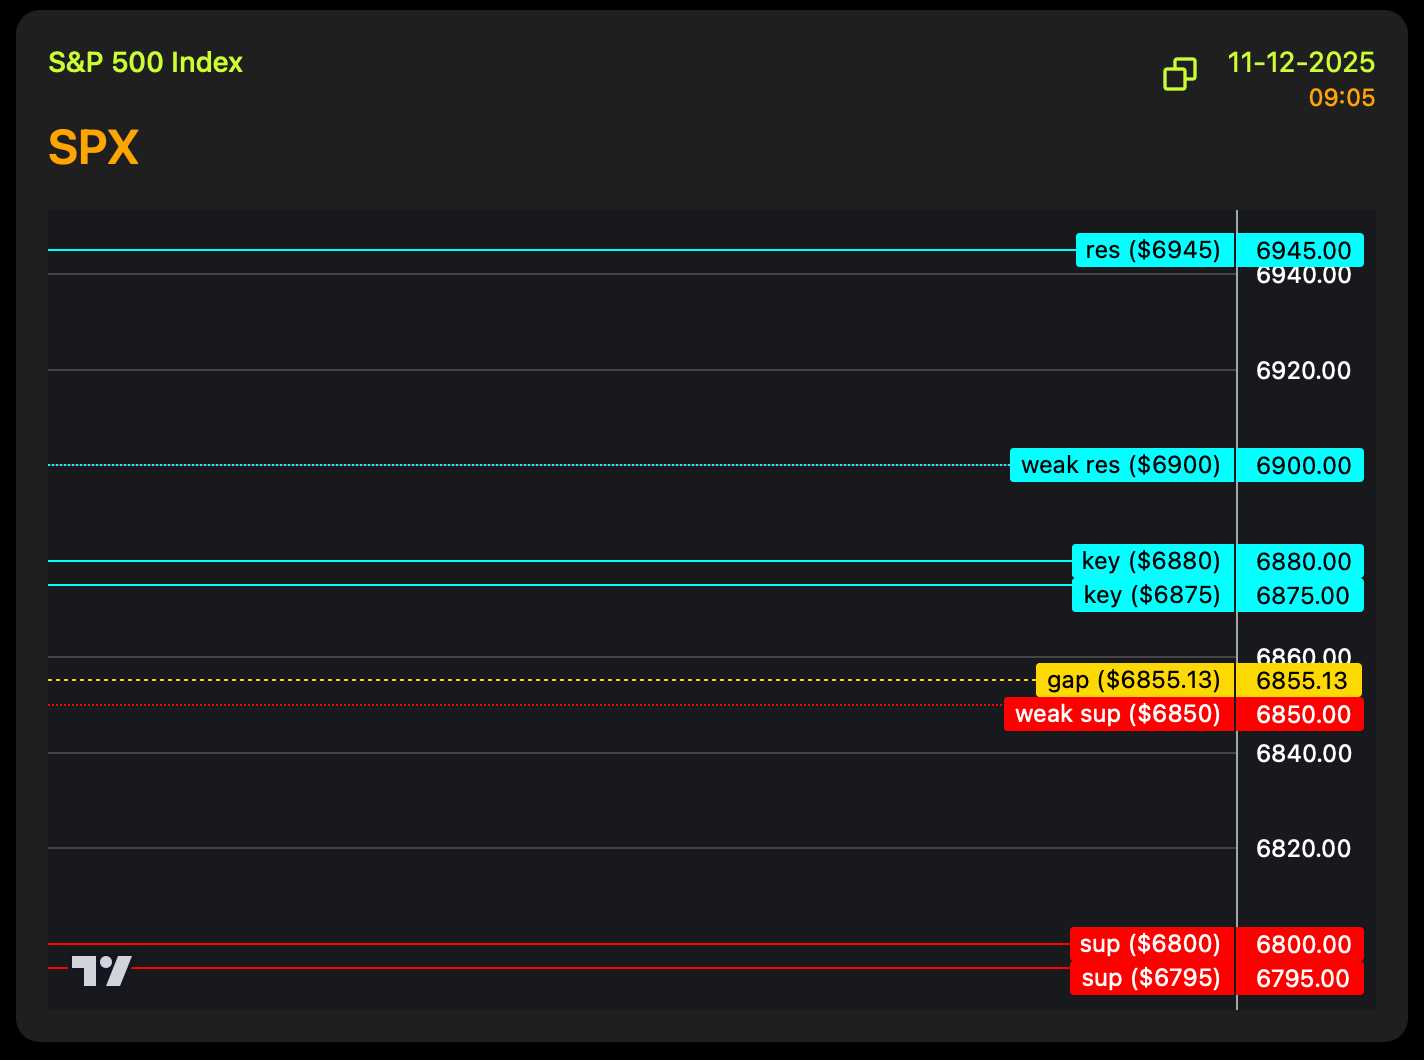
Task: Select the sup ($6795) red label
Action: click(1151, 978)
